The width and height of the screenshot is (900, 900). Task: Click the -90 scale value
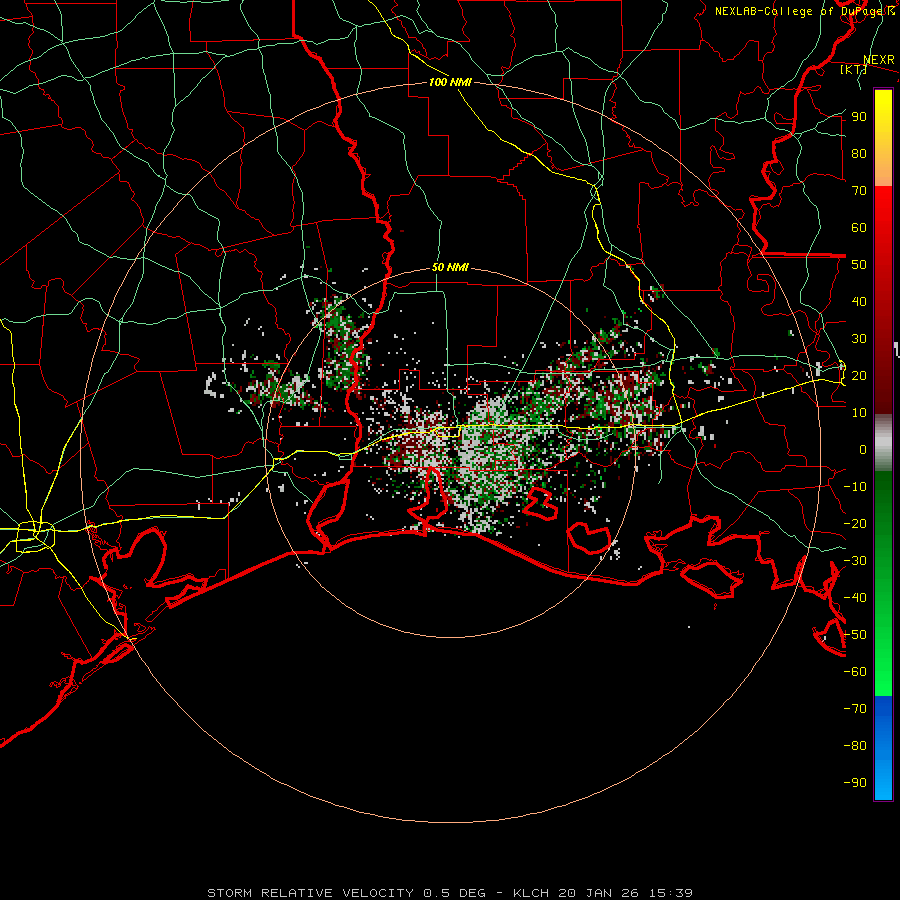click(855, 783)
